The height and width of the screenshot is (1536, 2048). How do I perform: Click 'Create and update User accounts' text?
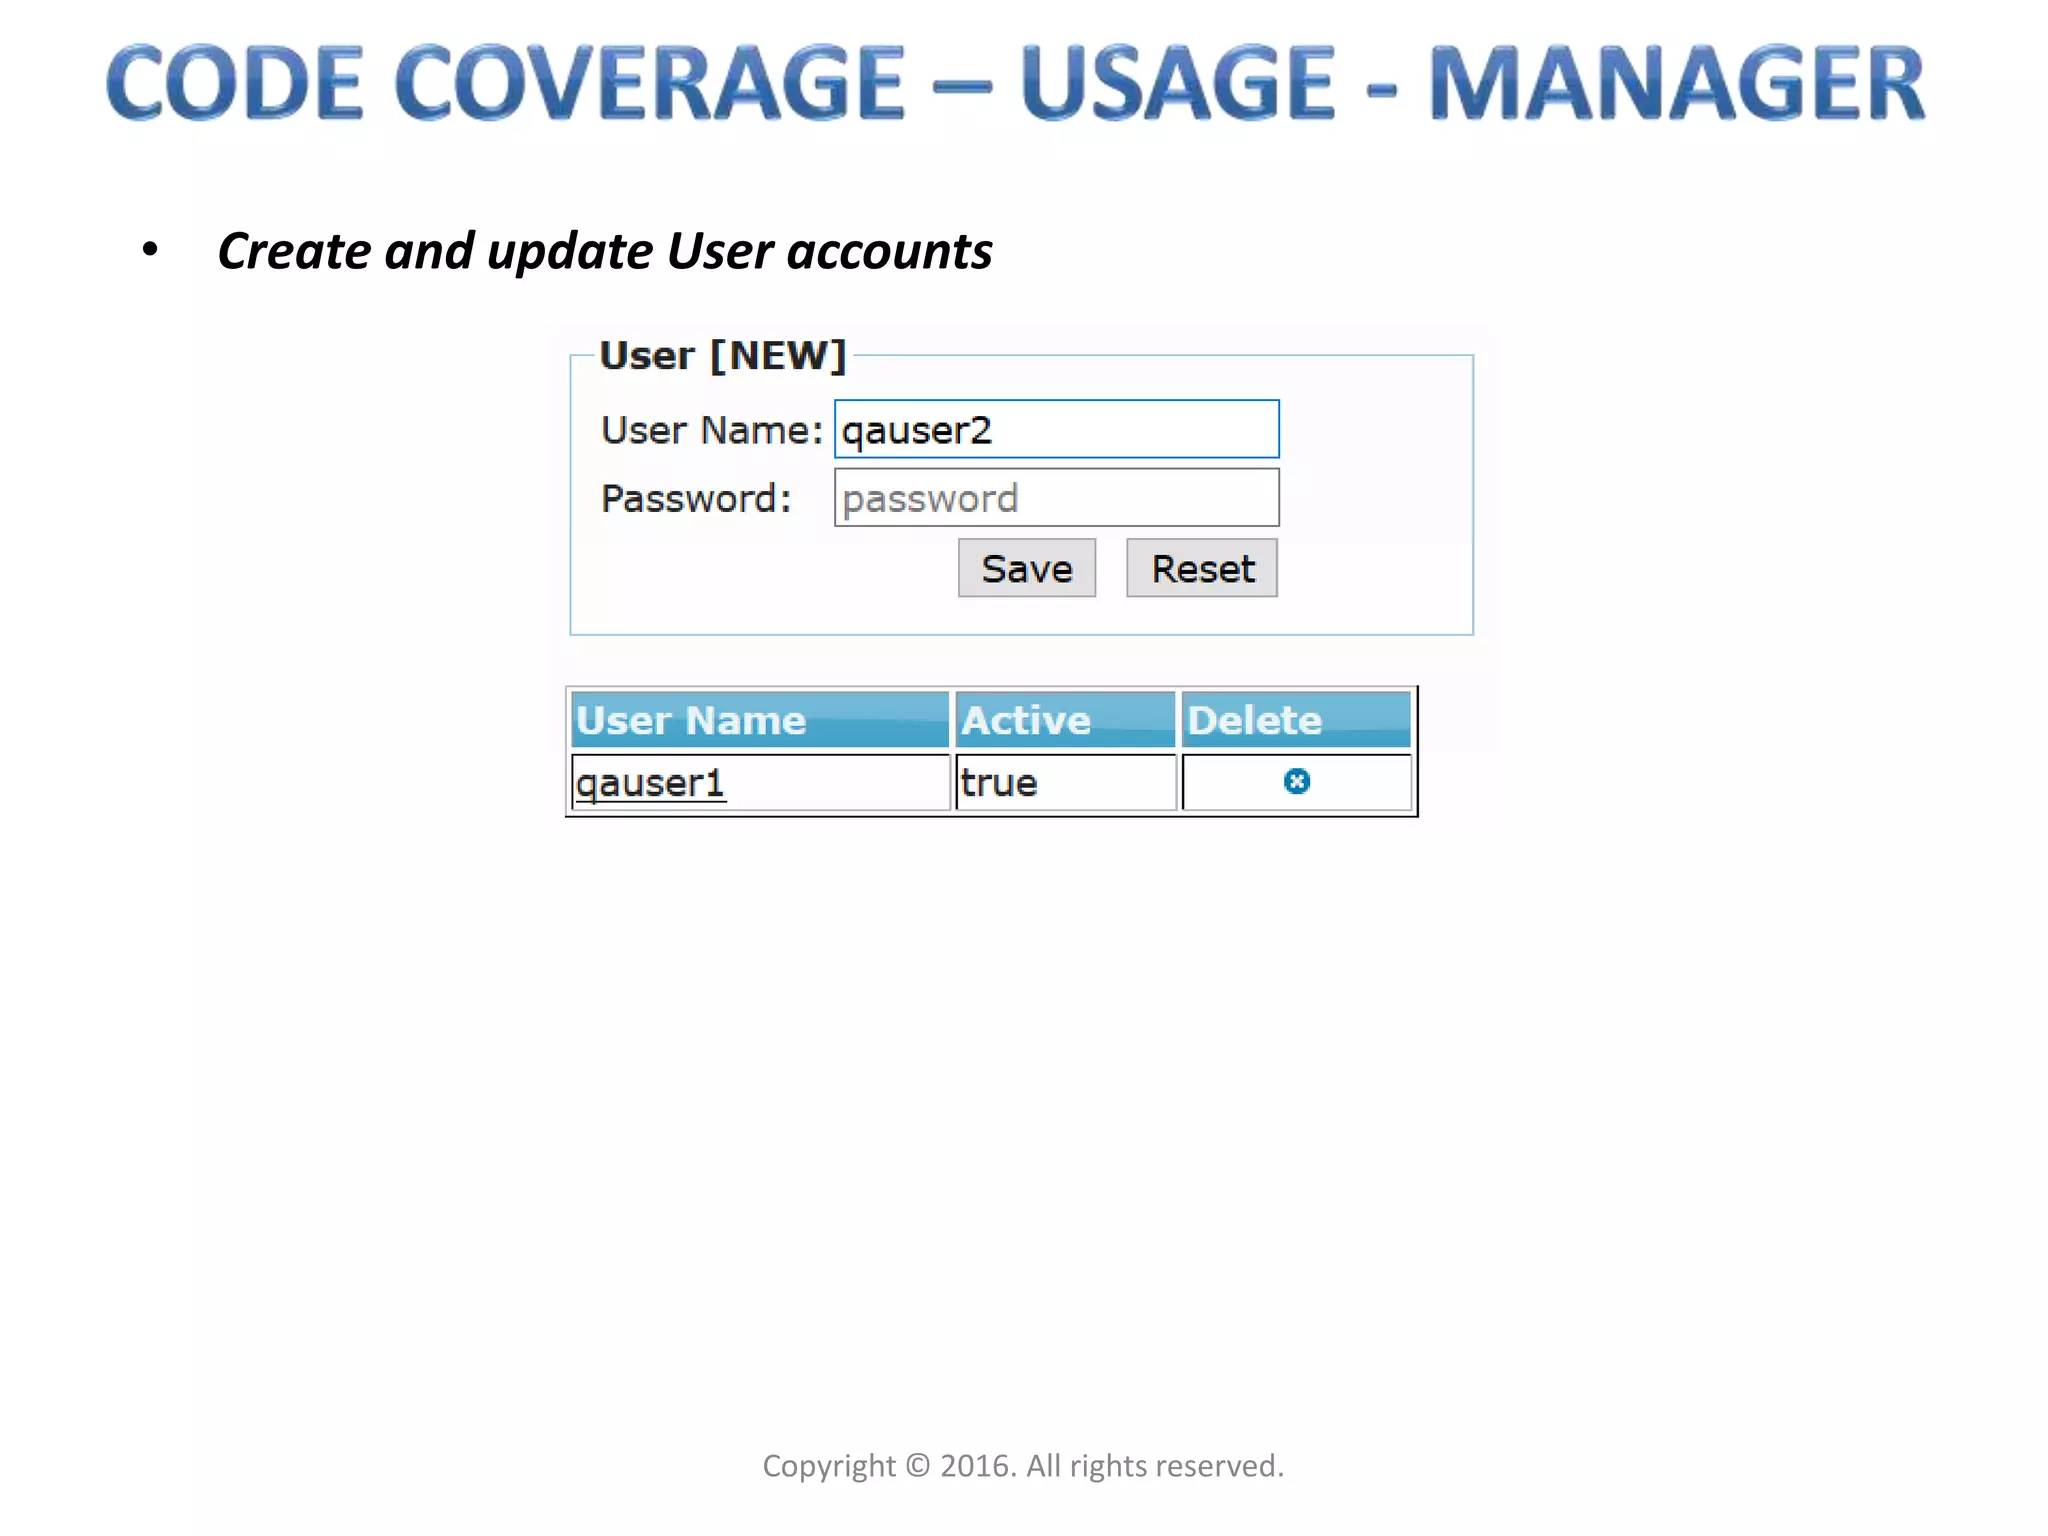[605, 250]
